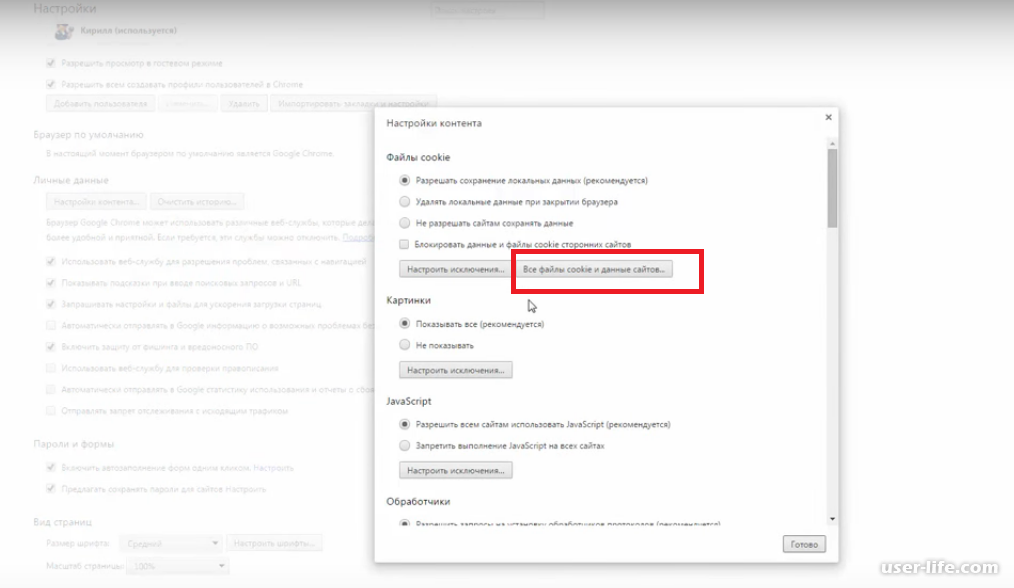Viewport: 1014px width, 588px height.
Task: Select Не показывать images option
Action: point(404,345)
